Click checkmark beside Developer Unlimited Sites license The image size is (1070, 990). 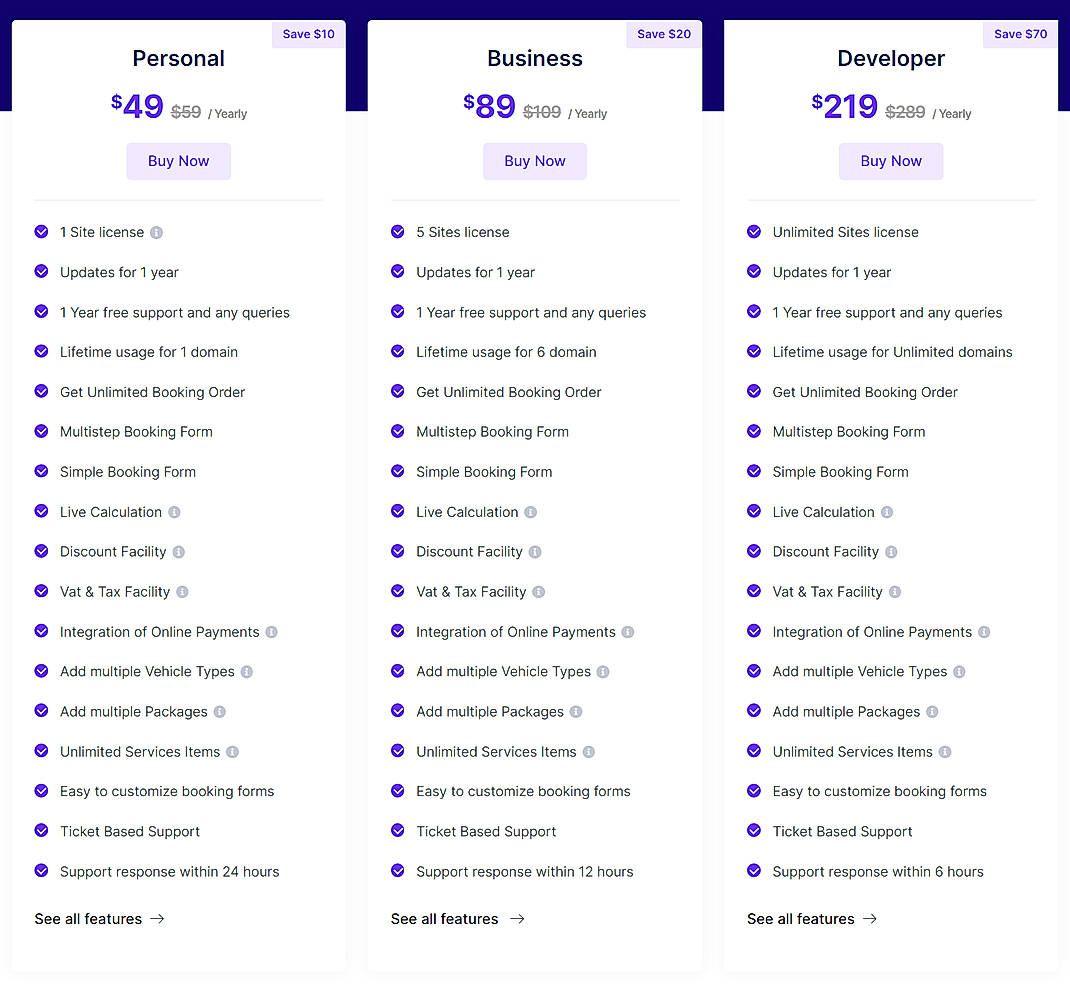coord(754,232)
